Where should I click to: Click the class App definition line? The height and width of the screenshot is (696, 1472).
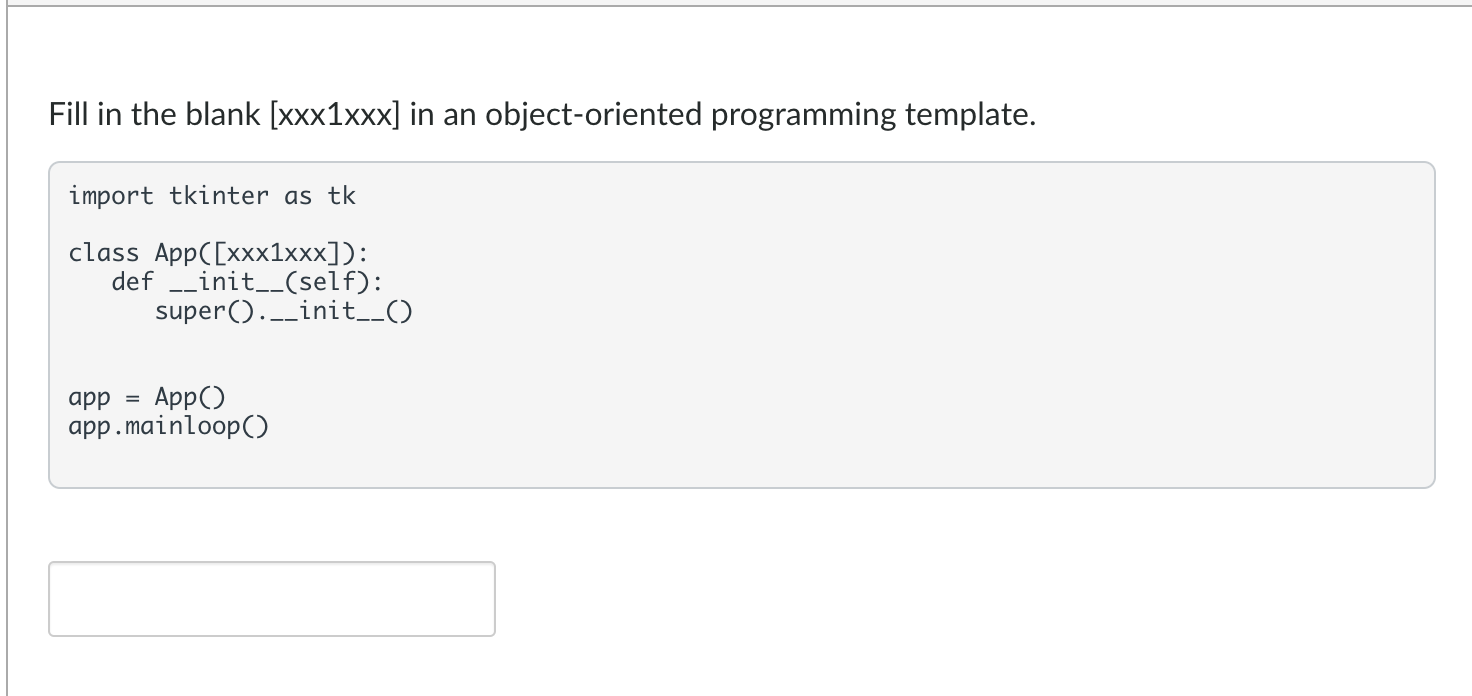pos(220,252)
